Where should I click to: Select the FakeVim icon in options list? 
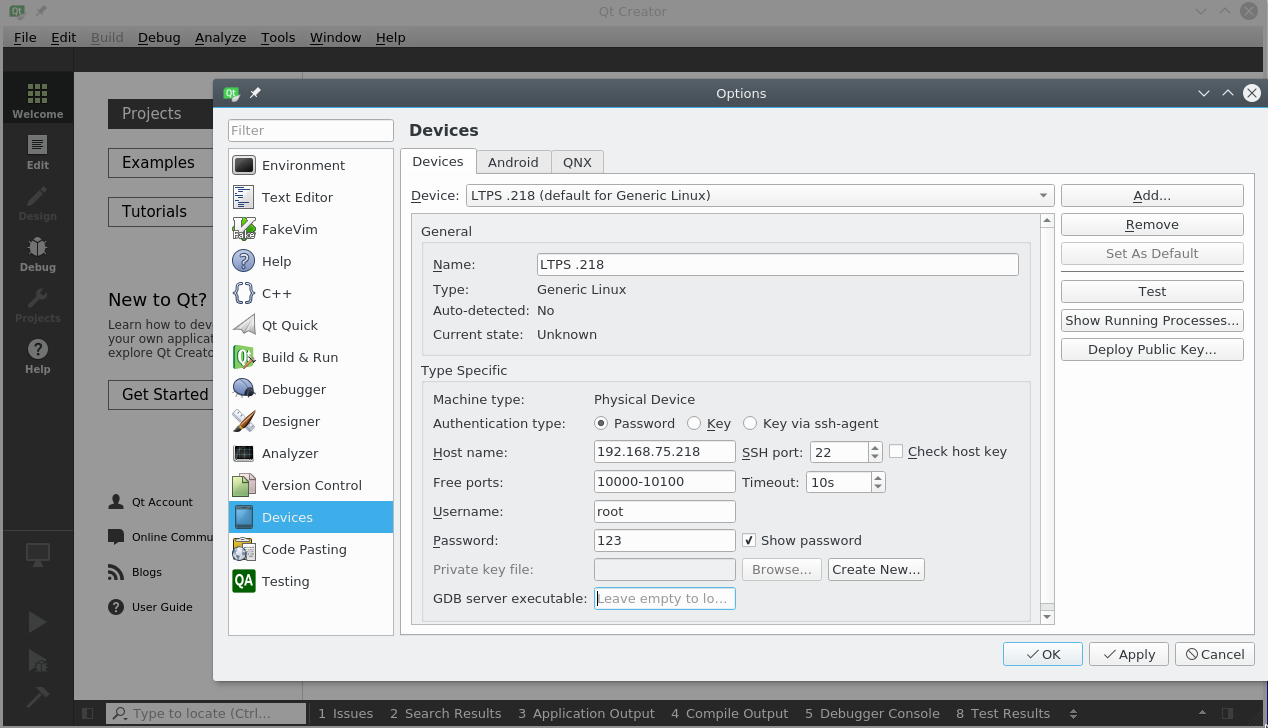coord(244,229)
